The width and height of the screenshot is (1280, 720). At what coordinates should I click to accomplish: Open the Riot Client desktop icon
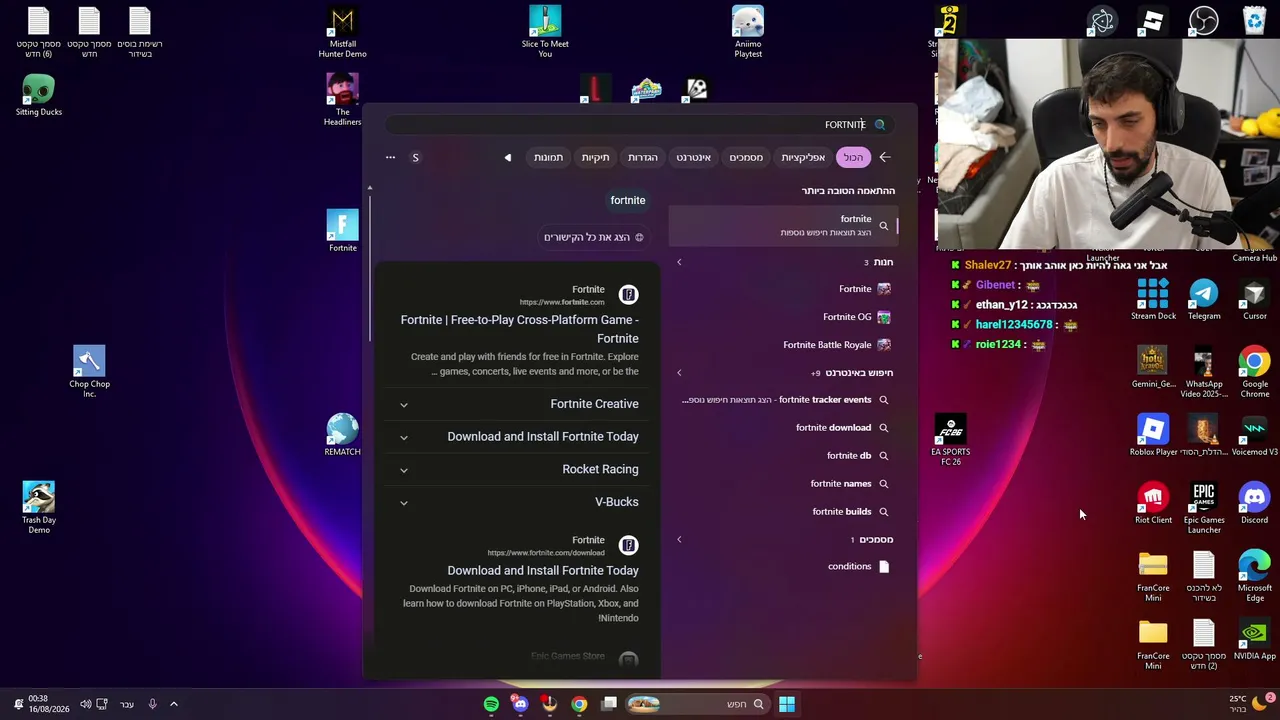point(1153,504)
